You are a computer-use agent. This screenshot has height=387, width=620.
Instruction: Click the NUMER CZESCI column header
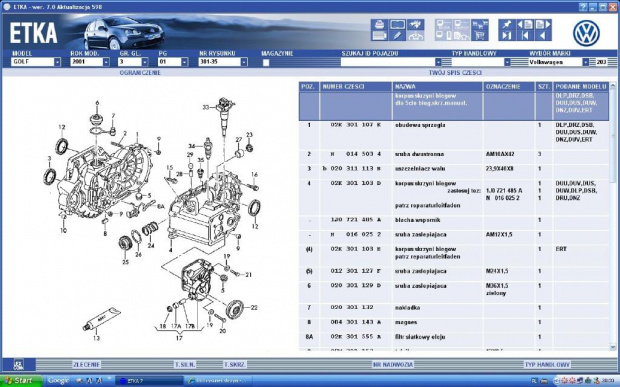tap(356, 87)
